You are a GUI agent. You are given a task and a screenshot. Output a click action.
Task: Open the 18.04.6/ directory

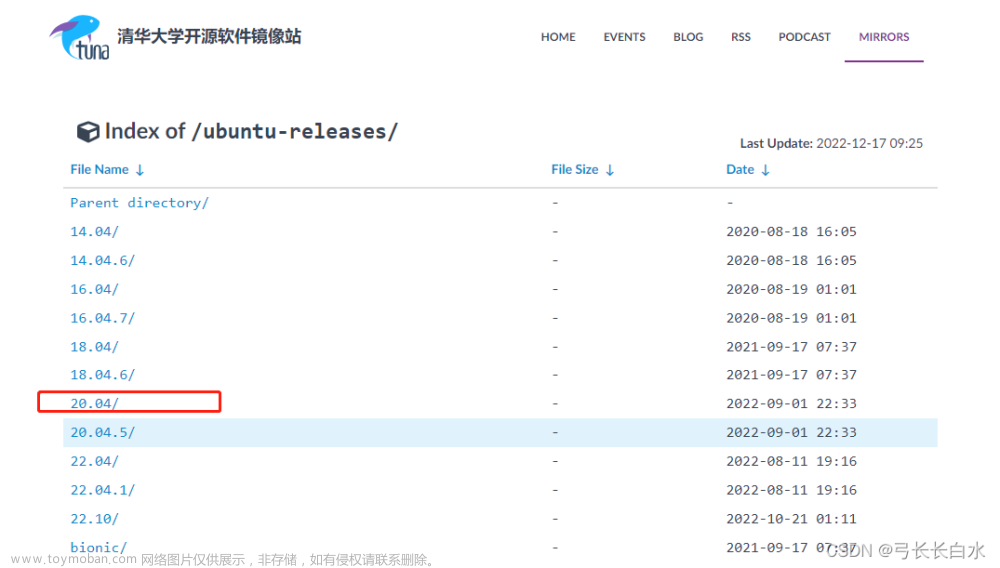point(103,375)
